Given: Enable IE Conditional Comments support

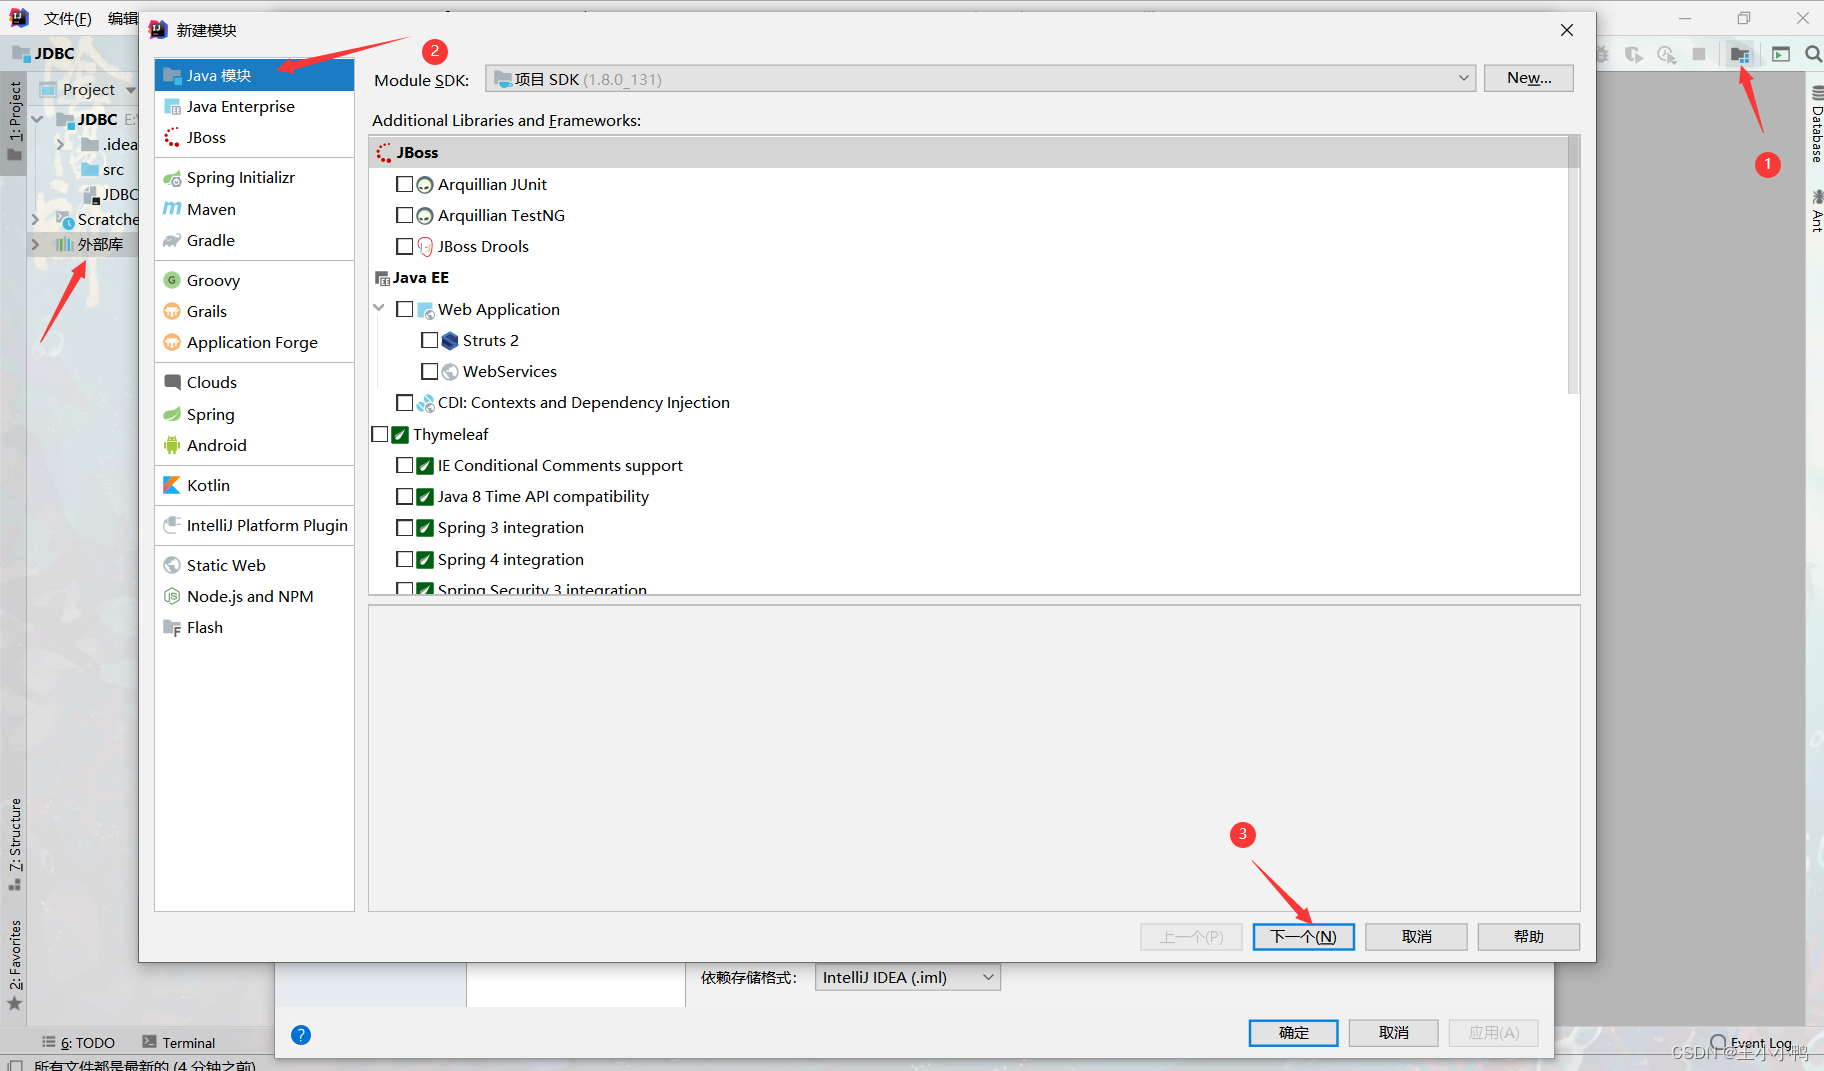Looking at the screenshot, I should [404, 465].
